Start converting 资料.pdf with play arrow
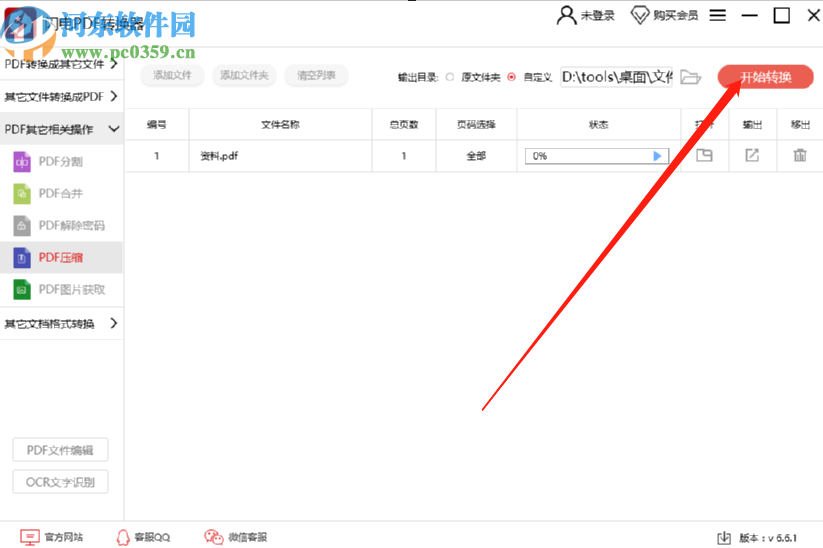This screenshot has height=548, width=823. pos(657,156)
